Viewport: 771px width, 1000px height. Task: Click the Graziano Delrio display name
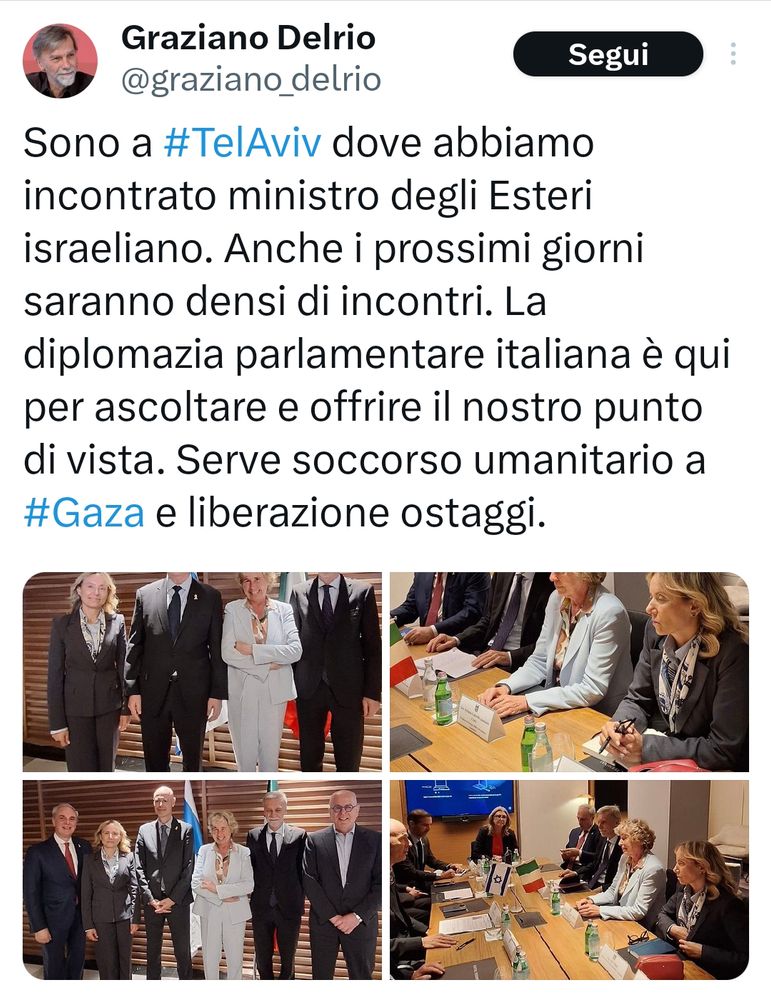(x=248, y=38)
